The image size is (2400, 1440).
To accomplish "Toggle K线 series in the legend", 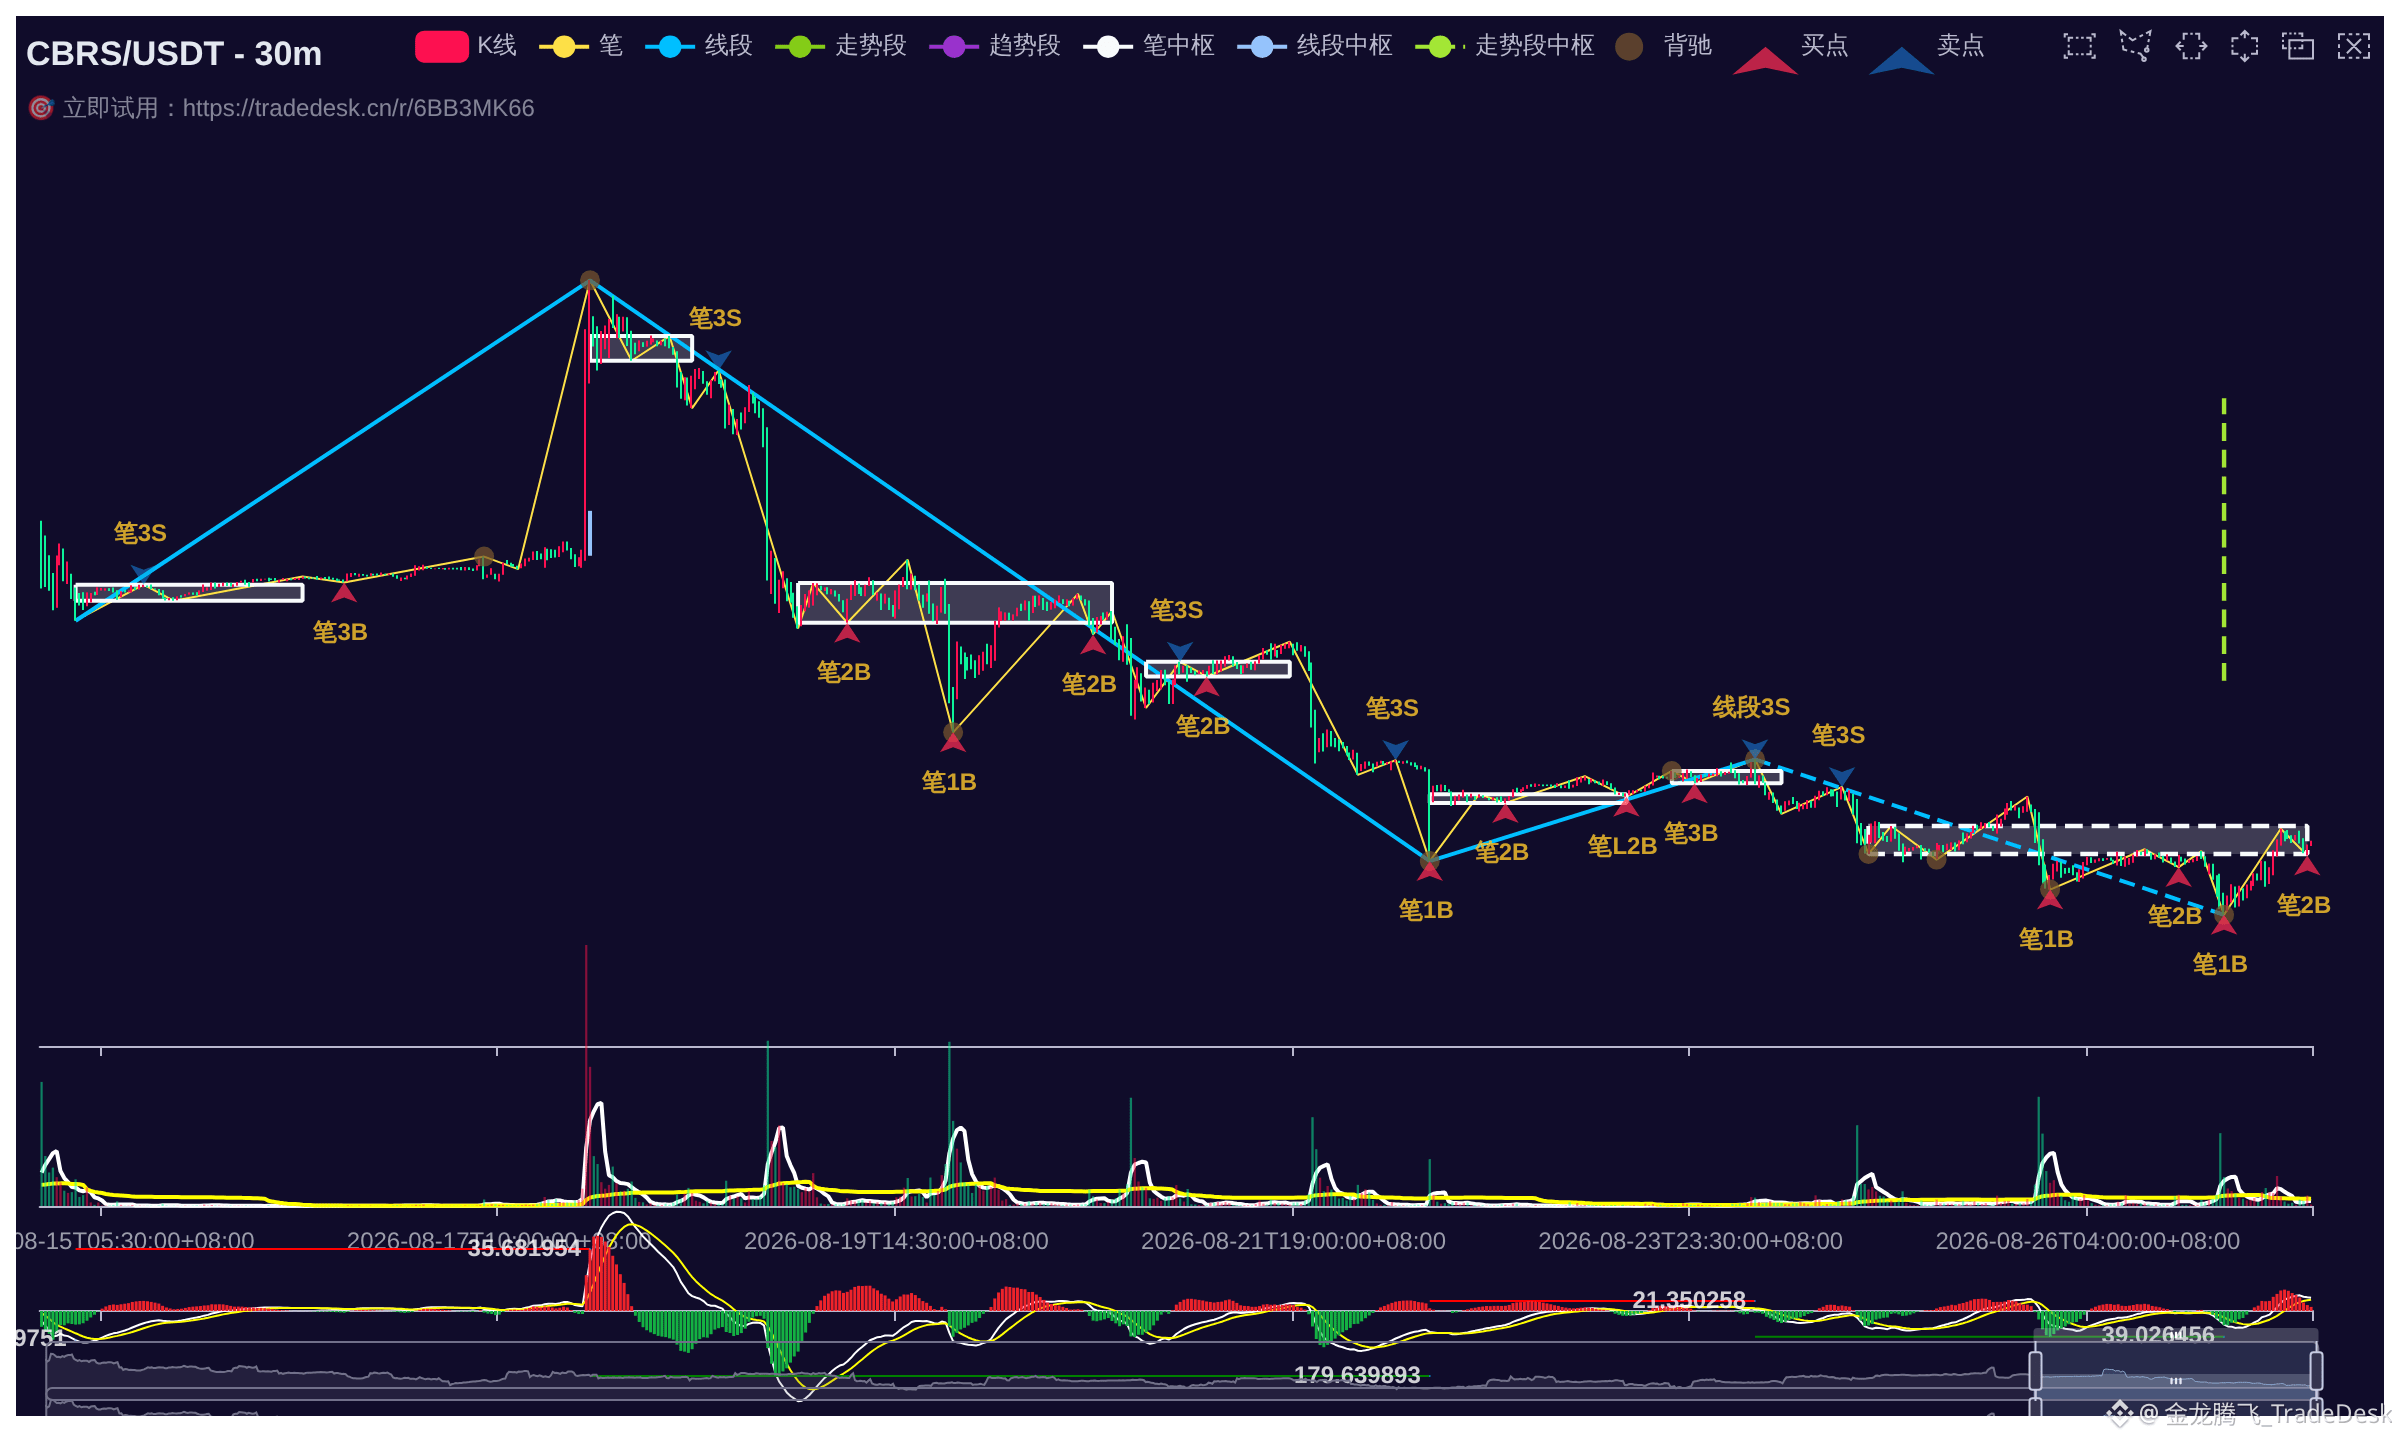I will (x=466, y=46).
